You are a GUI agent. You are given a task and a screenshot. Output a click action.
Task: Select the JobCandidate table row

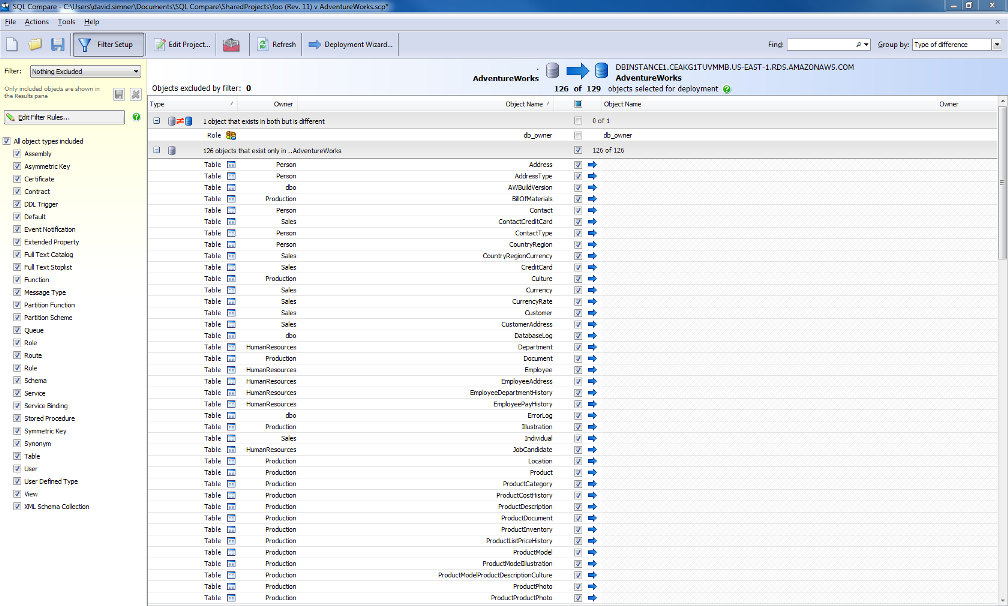tap(572, 450)
